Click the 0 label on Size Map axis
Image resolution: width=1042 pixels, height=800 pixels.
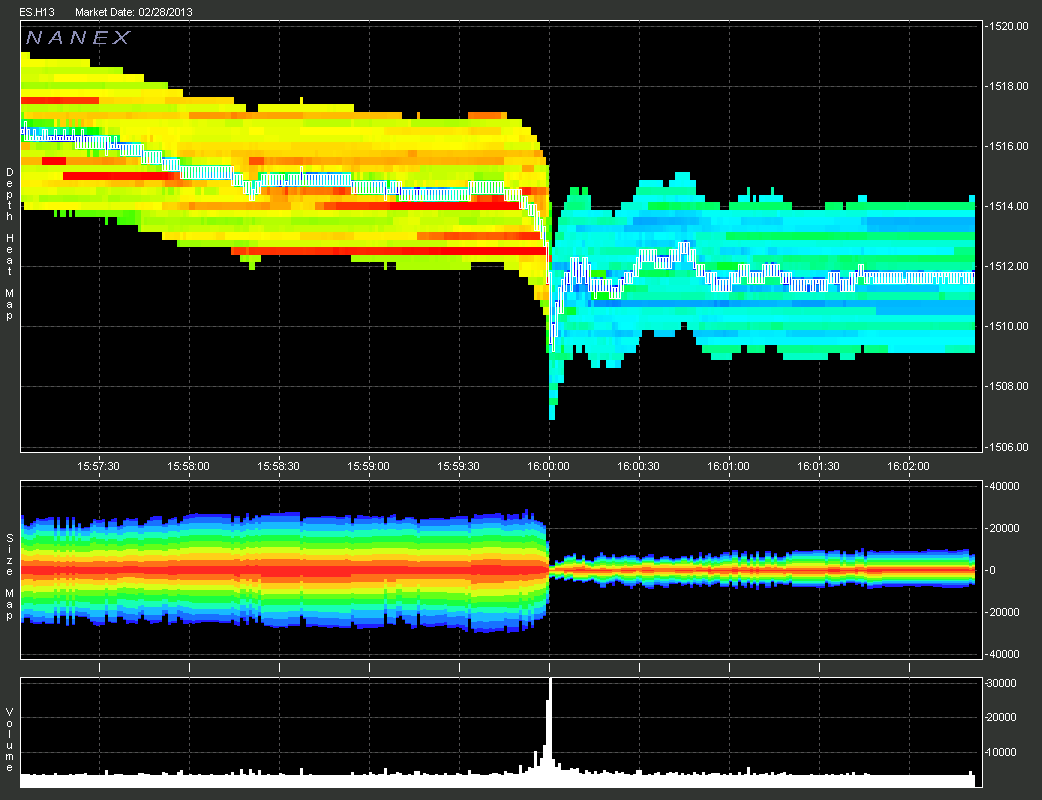990,570
